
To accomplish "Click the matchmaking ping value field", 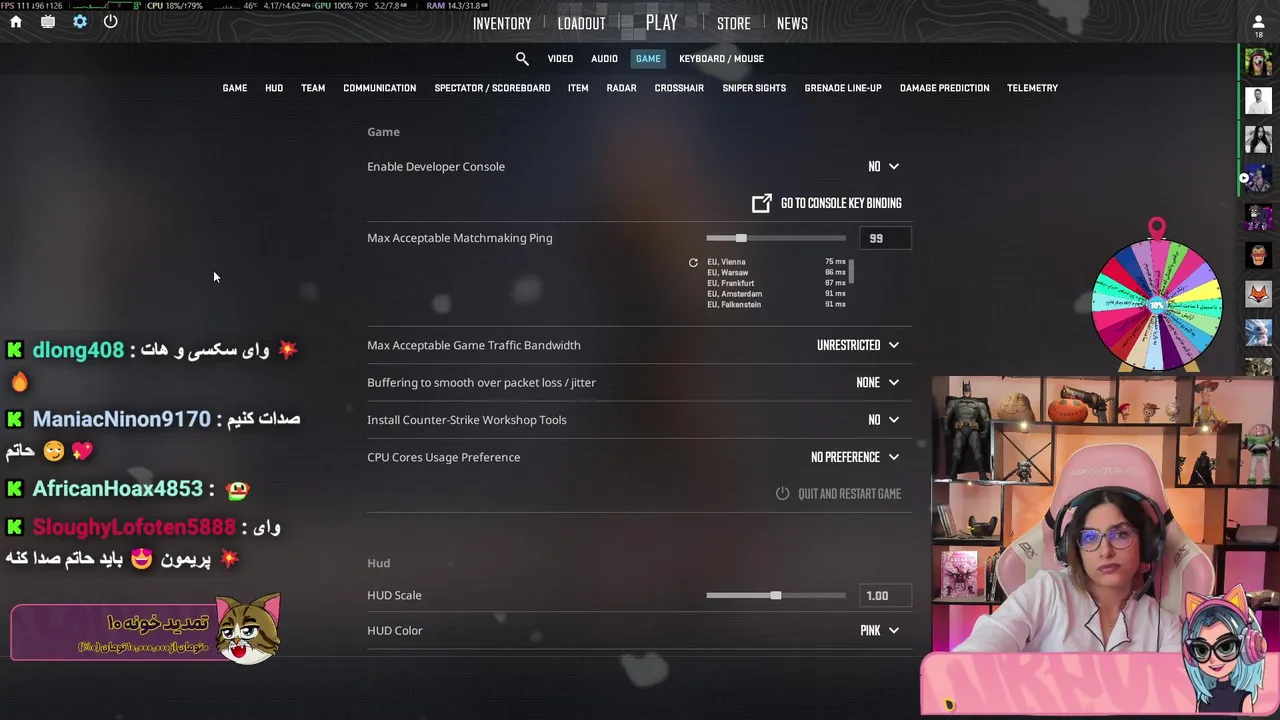I will point(885,239).
